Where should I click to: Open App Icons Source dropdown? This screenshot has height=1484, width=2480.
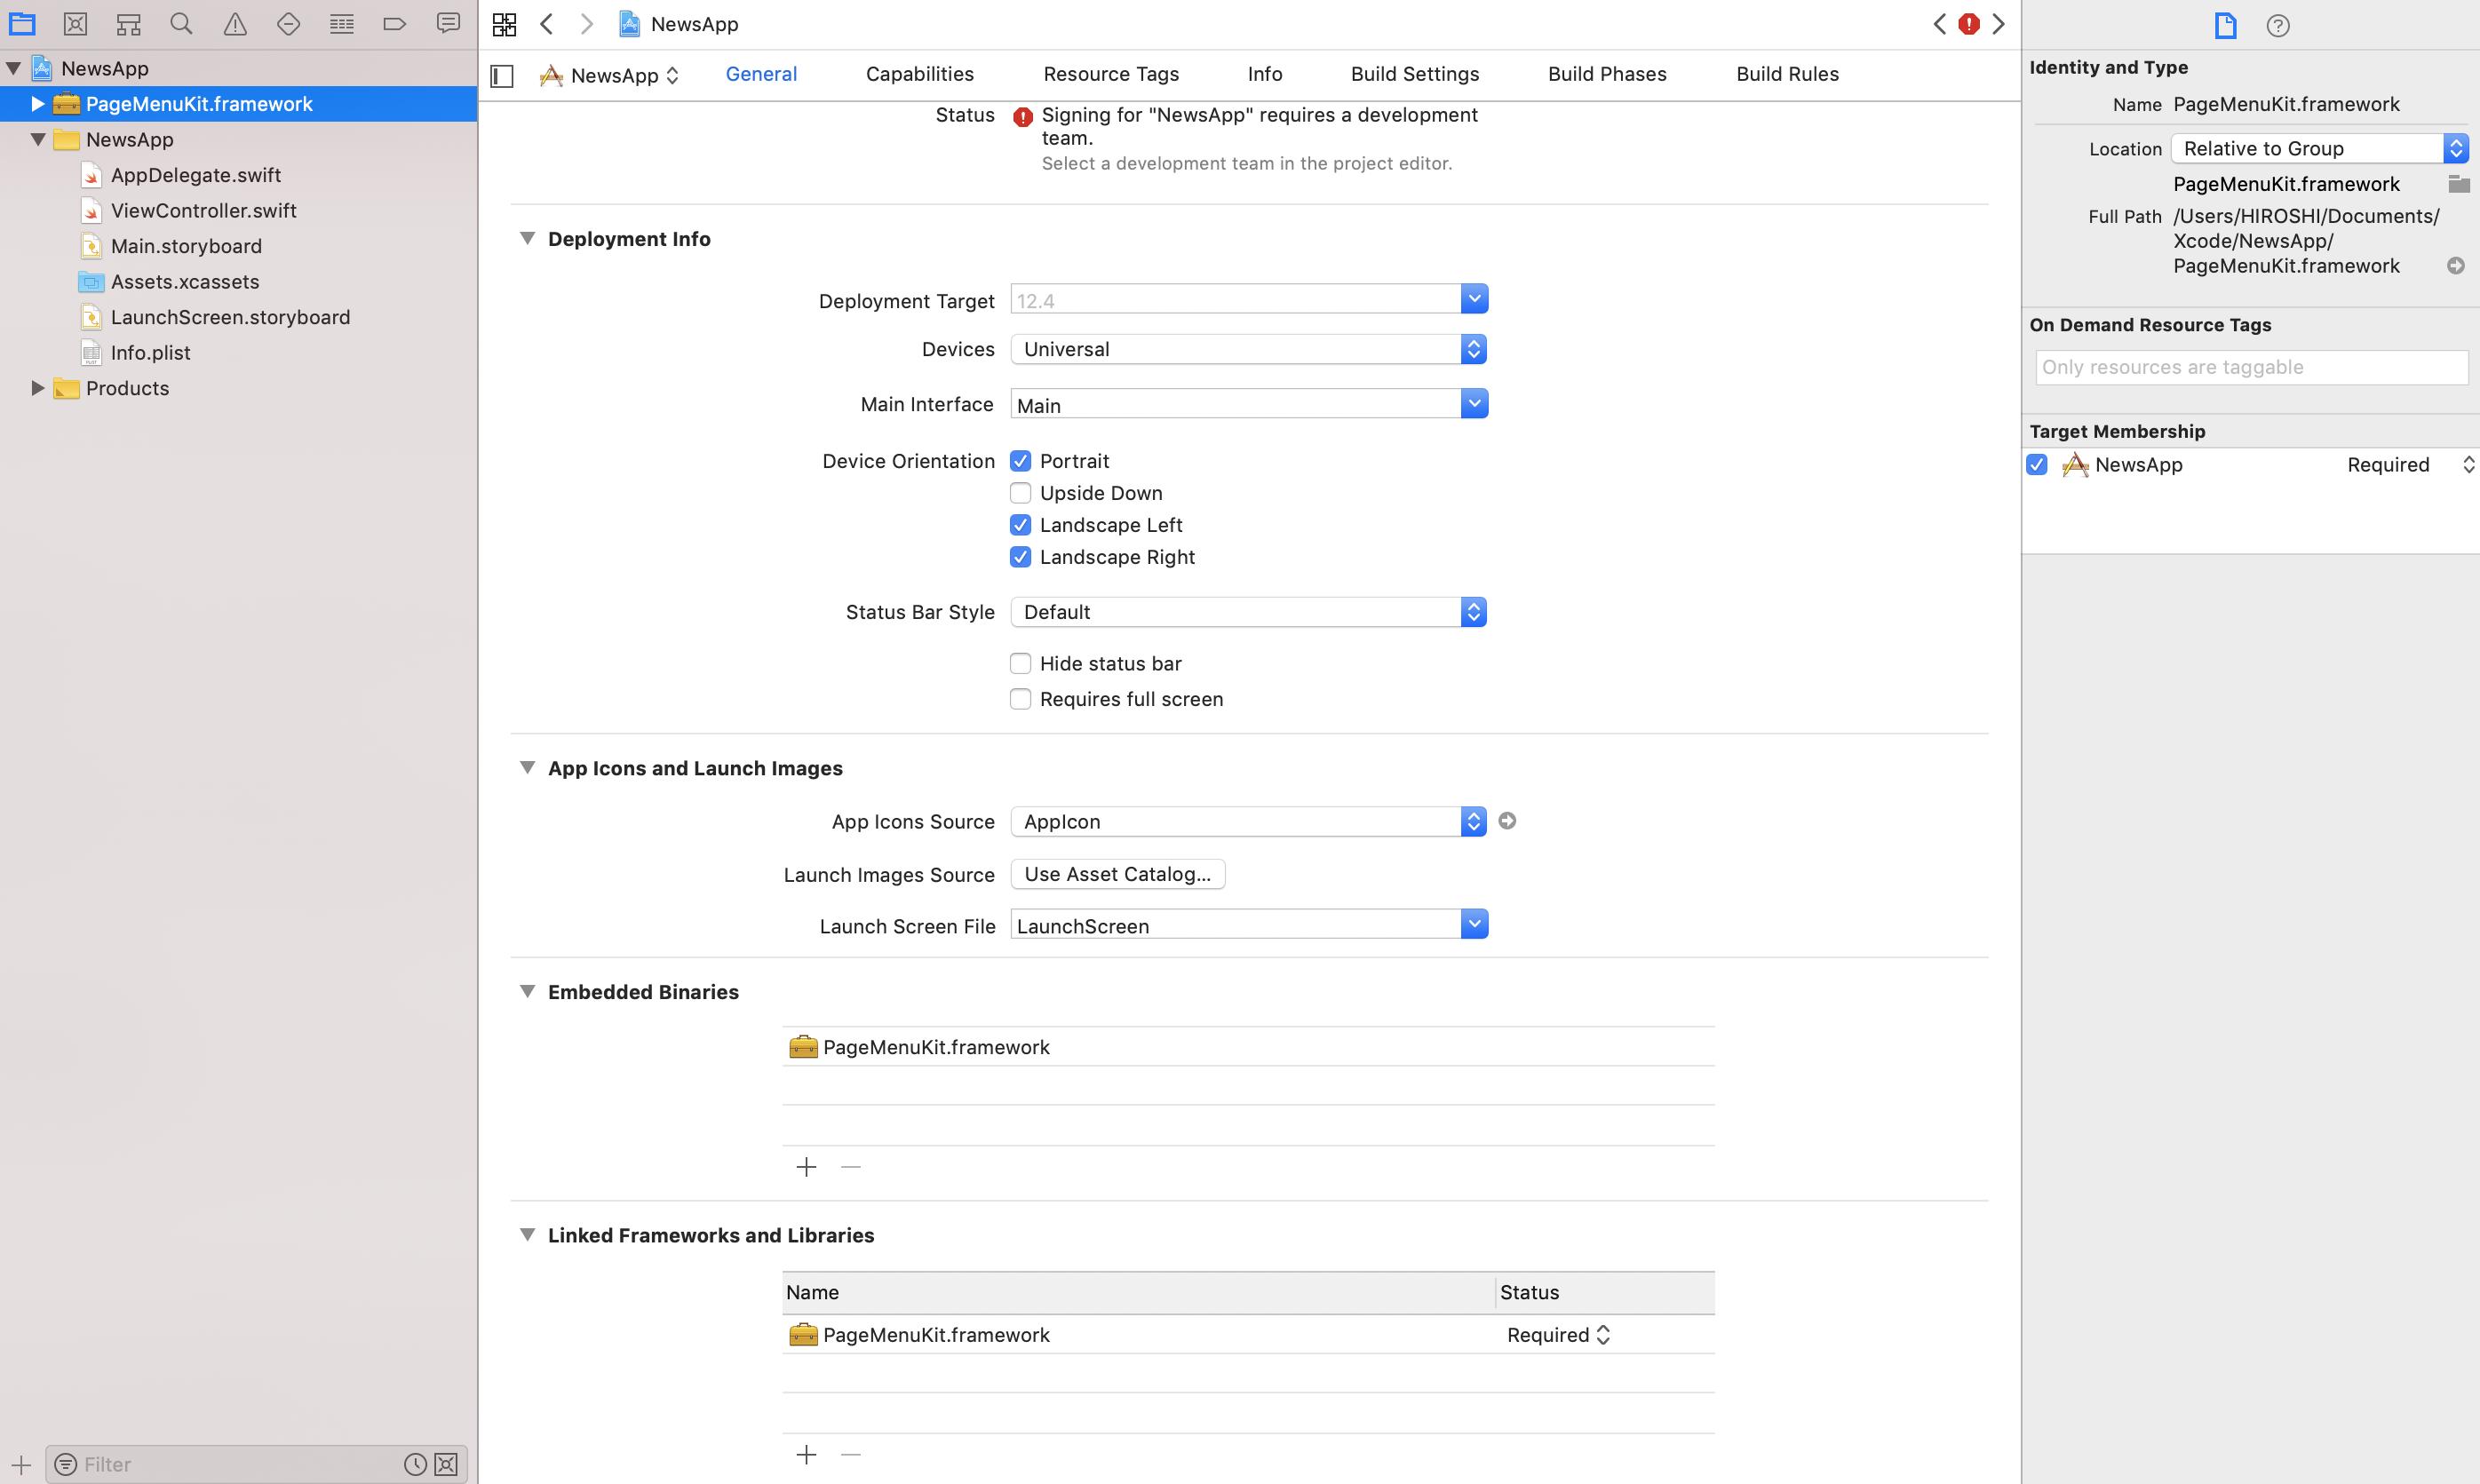coord(1249,822)
